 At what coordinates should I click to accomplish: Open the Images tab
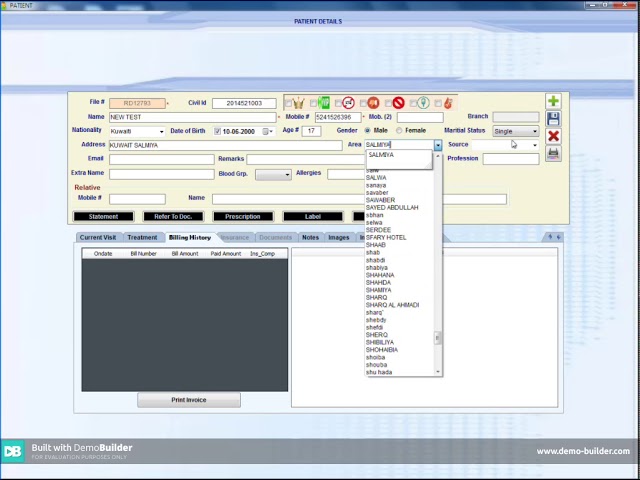(339, 238)
